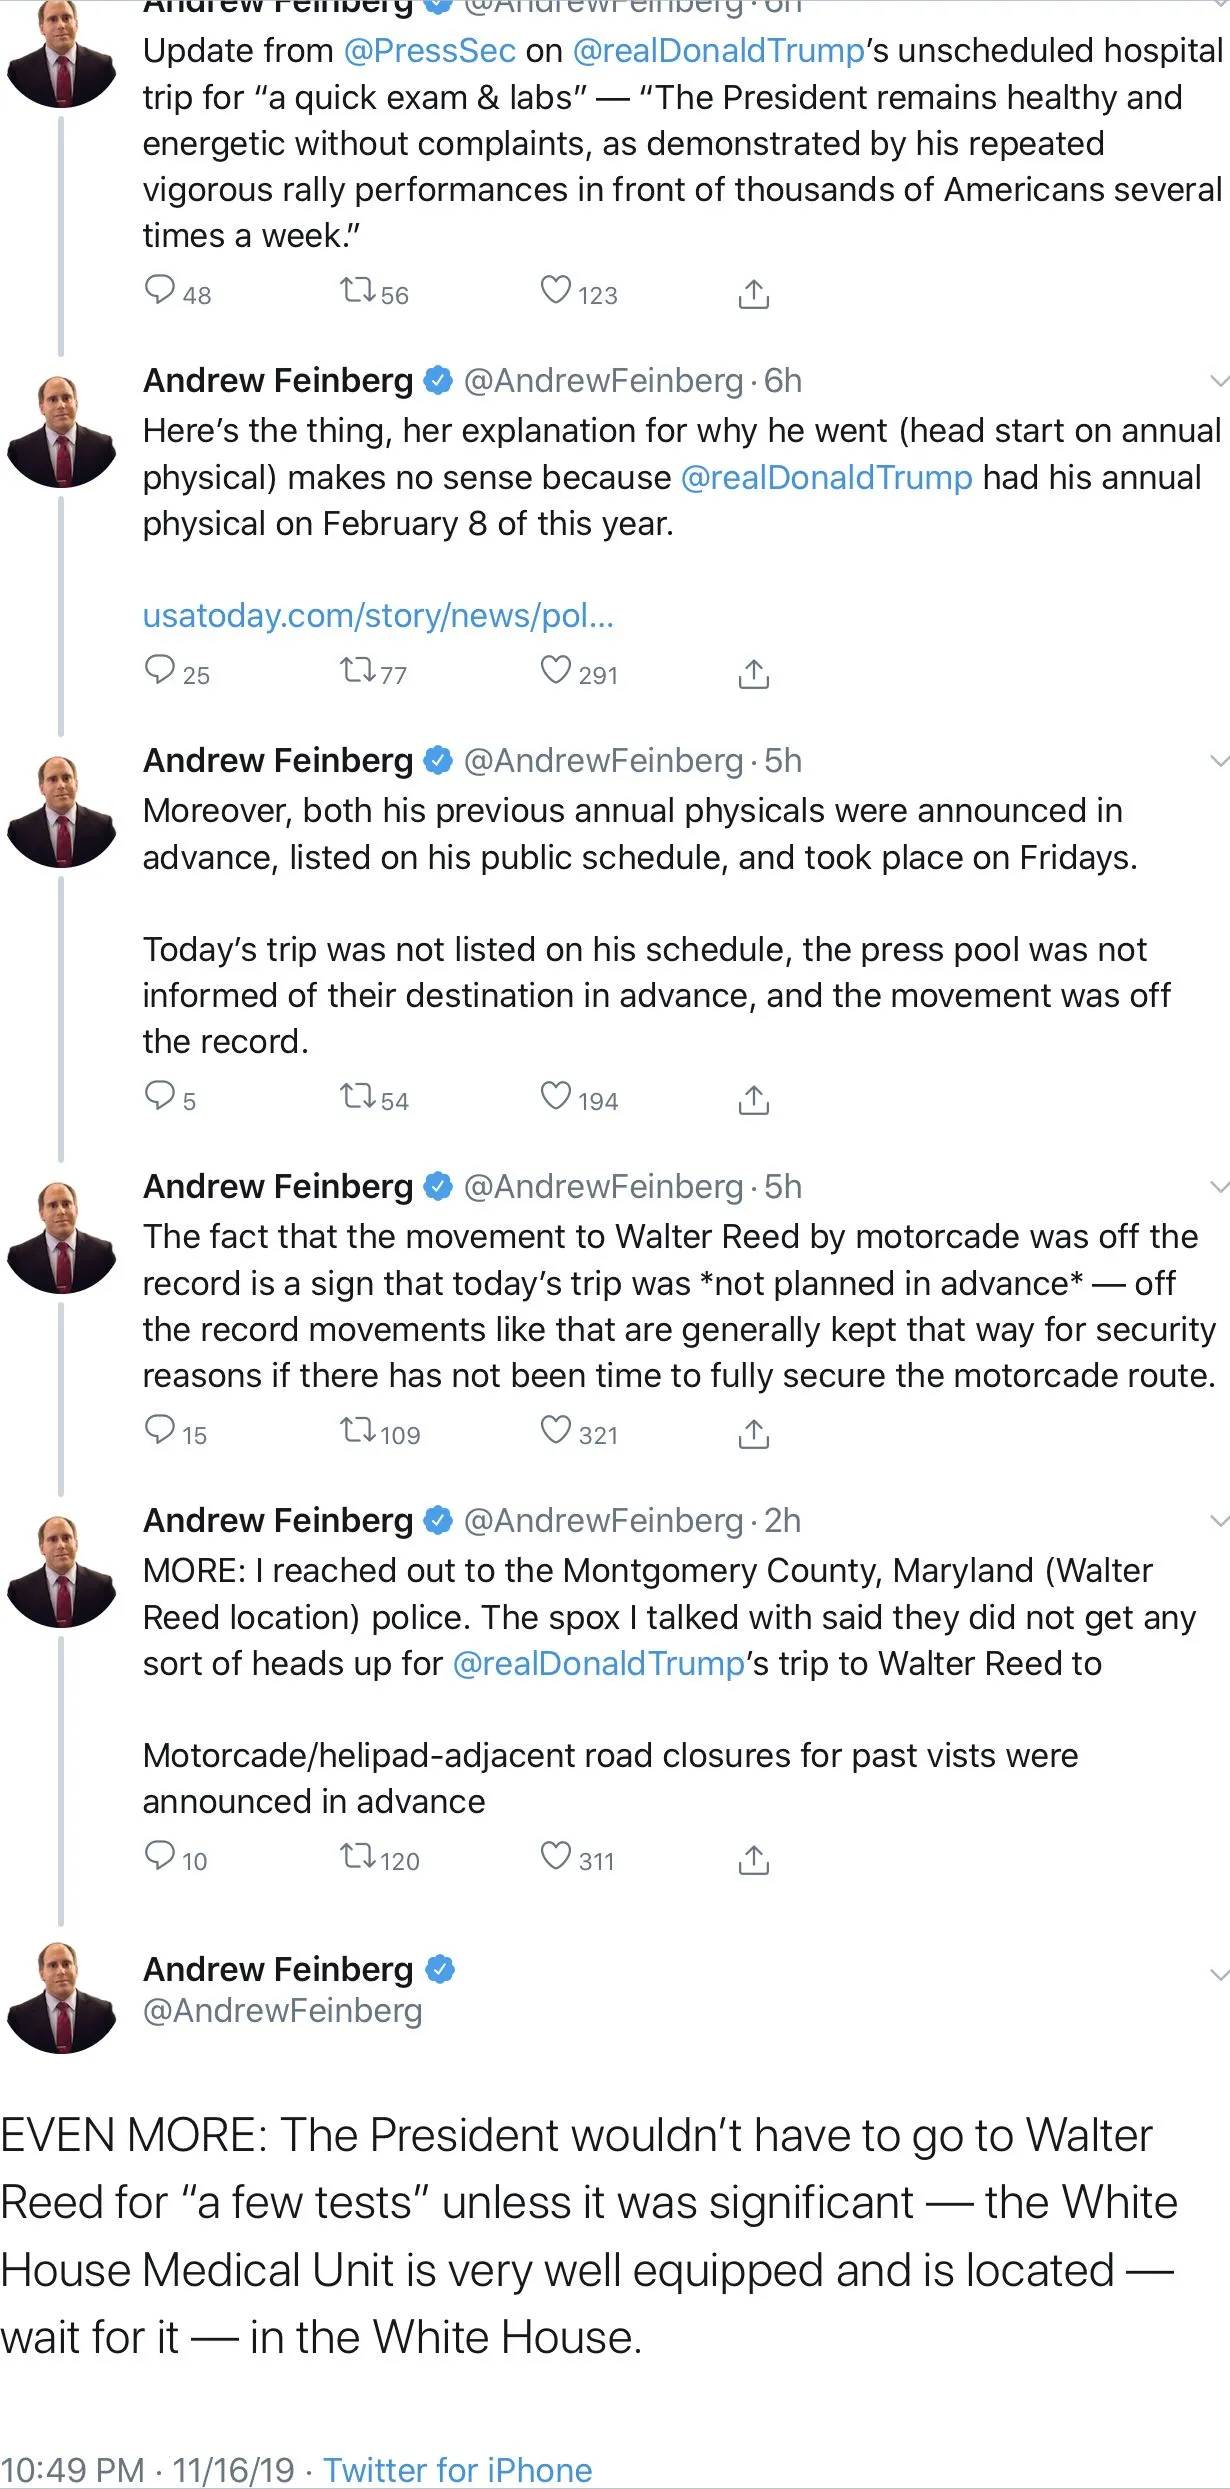Share the tweet with 311 likes

coord(753,1860)
